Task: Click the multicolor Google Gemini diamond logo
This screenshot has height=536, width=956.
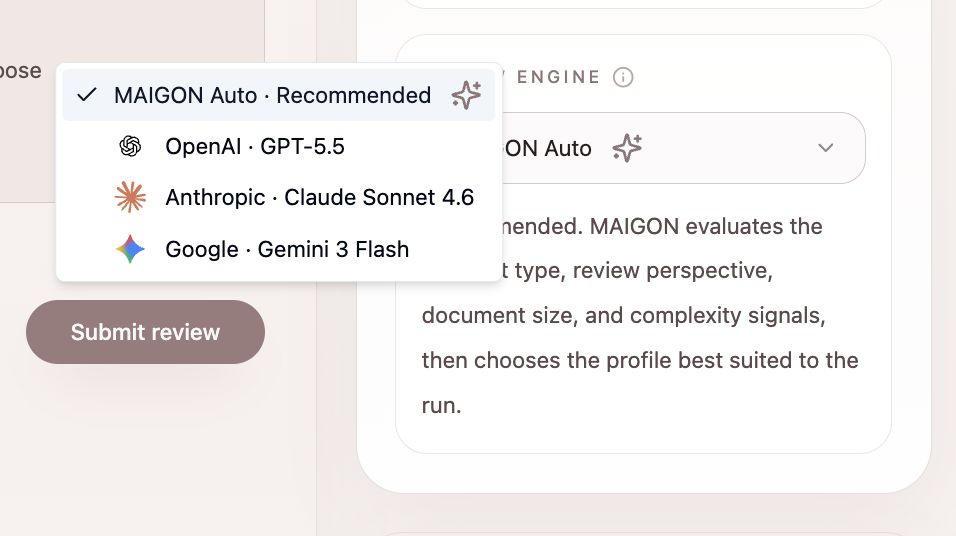Action: click(130, 249)
